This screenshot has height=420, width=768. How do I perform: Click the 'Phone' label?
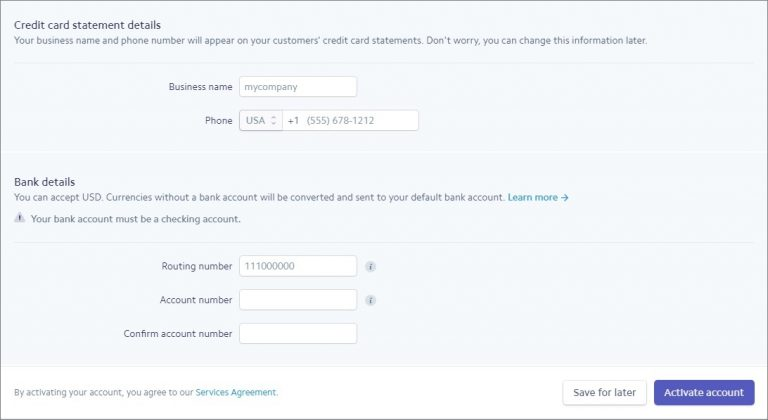click(218, 121)
